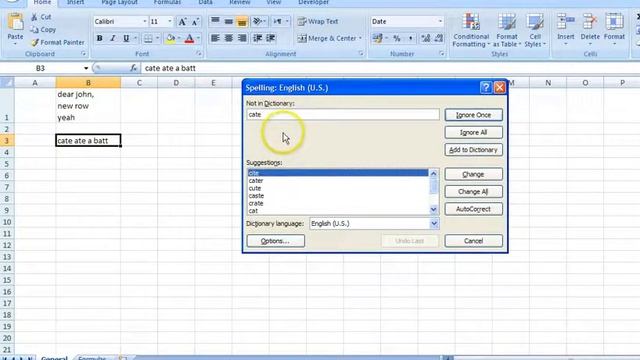The height and width of the screenshot is (360, 640).
Task: Click the Suggestions list scrollbar down arrow
Action: [x=433, y=210]
